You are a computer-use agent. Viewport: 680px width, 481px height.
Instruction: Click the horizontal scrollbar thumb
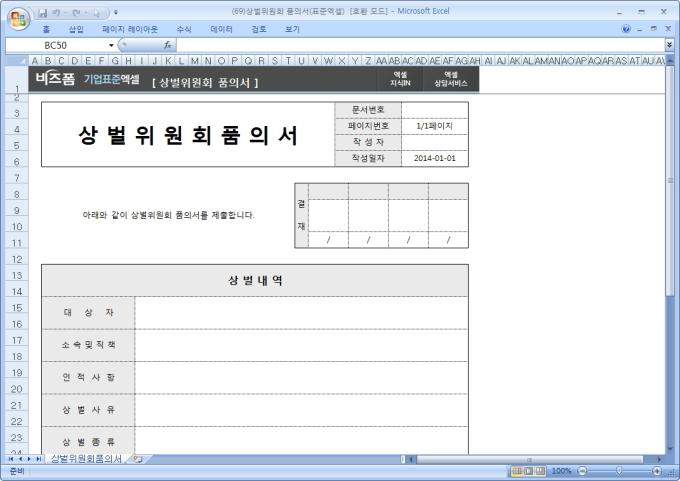529,459
